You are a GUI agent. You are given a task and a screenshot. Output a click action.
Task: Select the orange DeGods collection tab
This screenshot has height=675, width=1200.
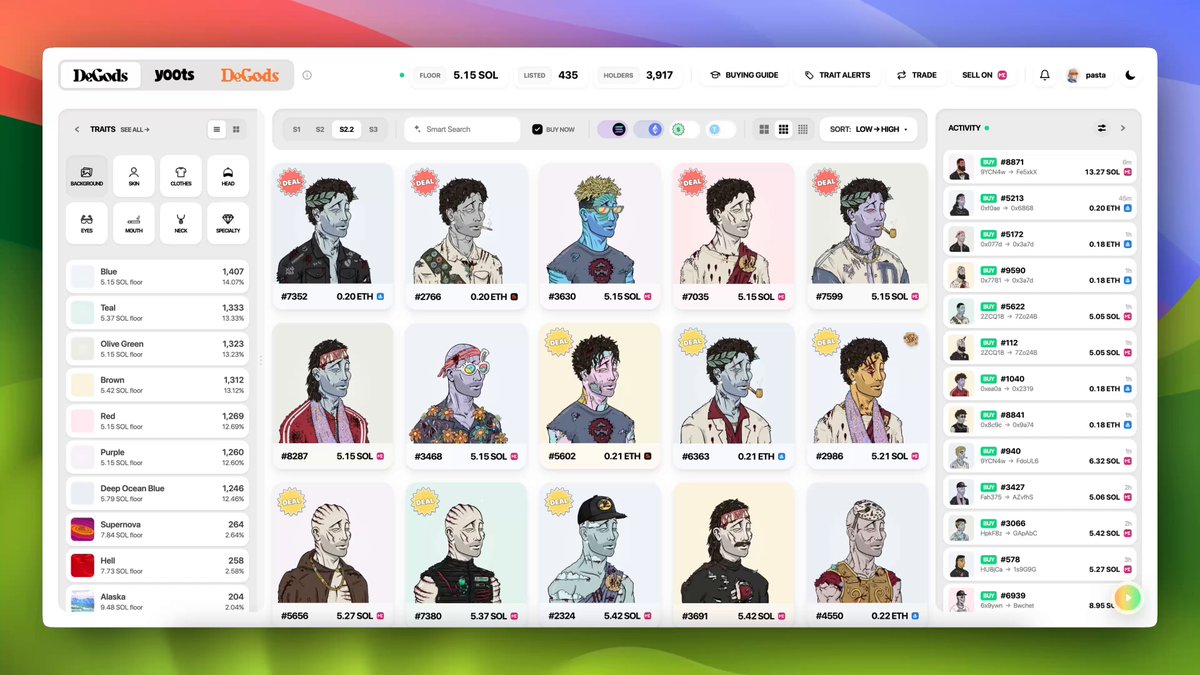click(x=250, y=75)
